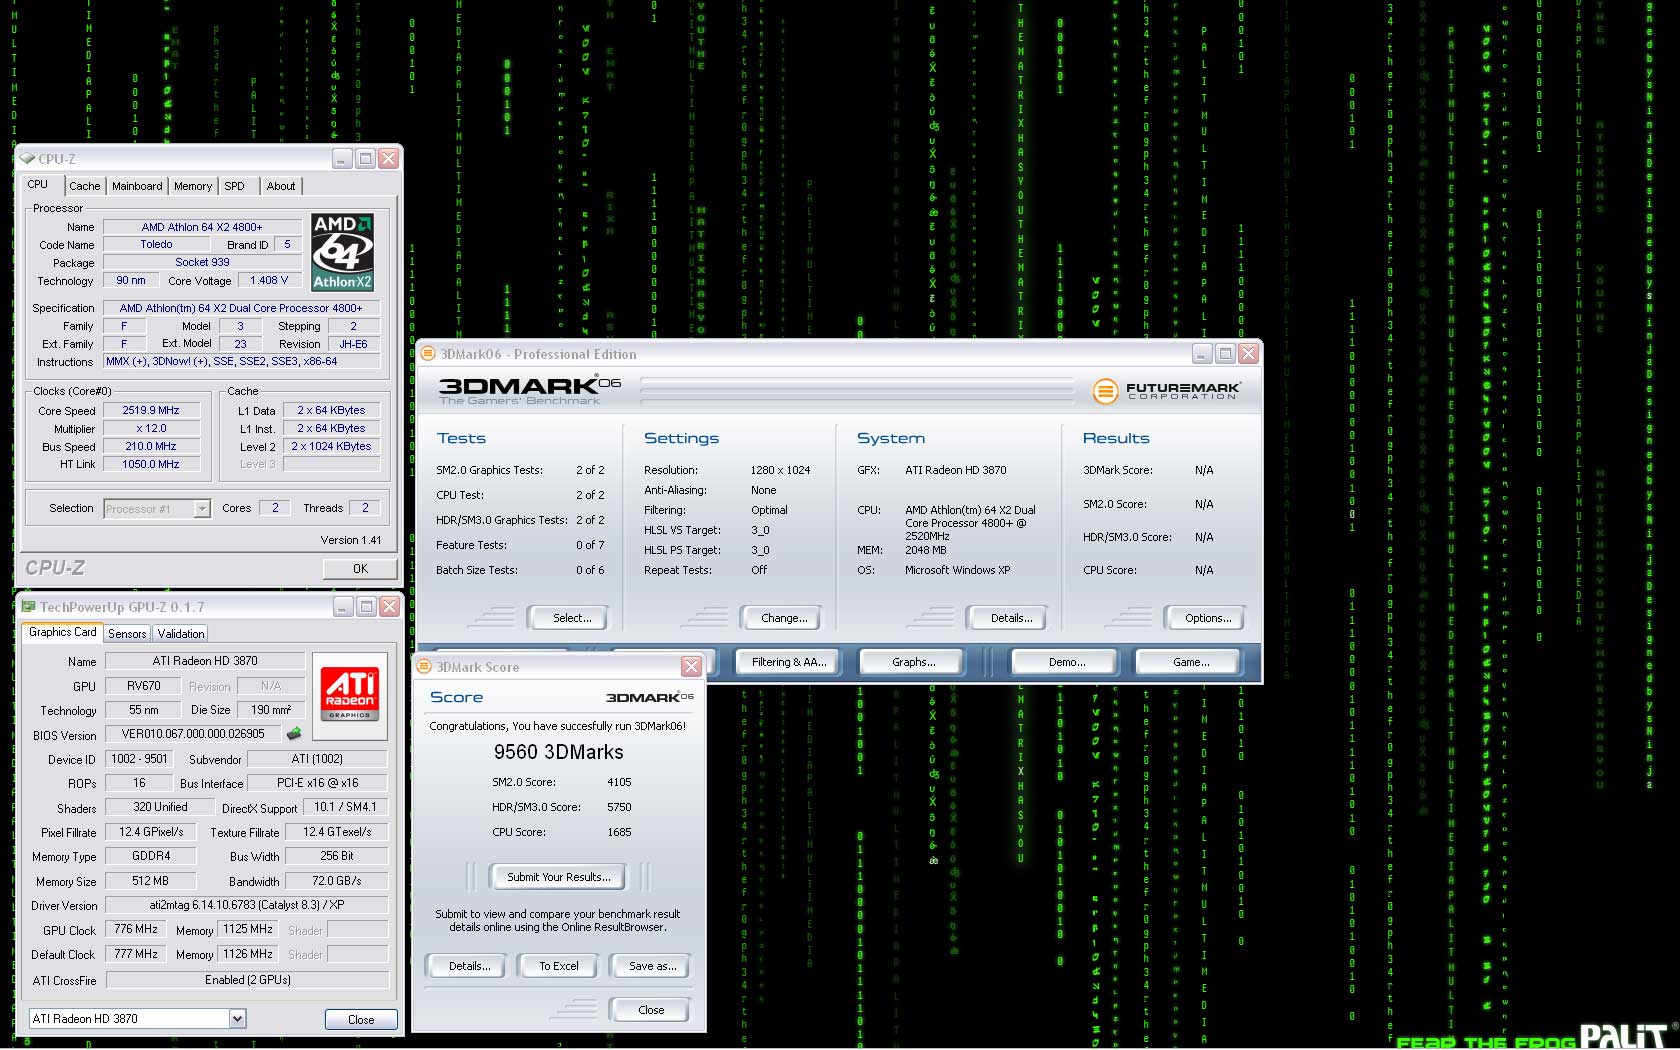Click the Package value Socket 939
The image size is (1680, 1050).
pos(202,262)
